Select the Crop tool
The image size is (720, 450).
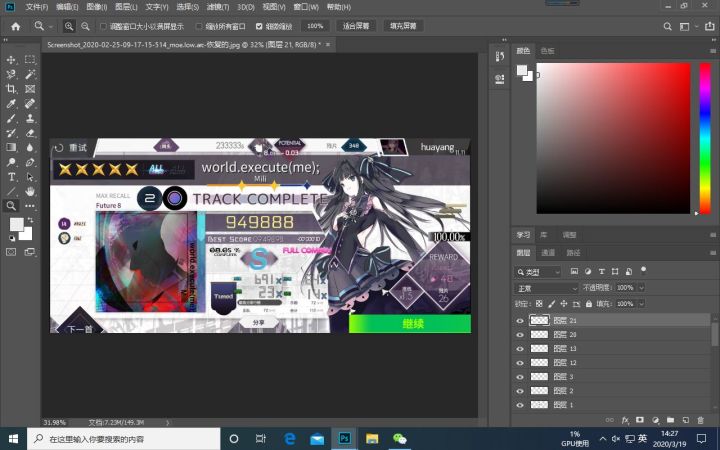coord(11,89)
